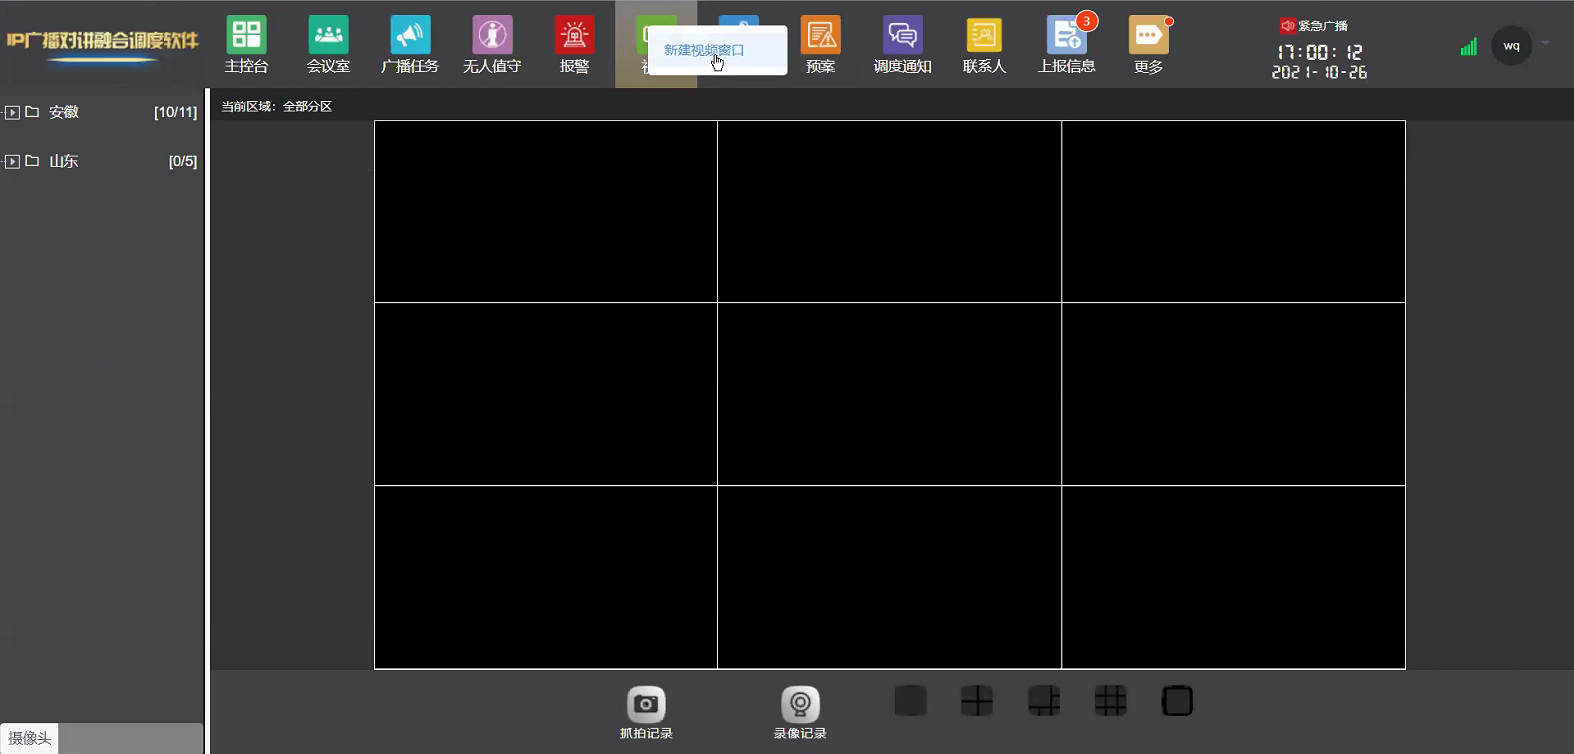Open the 会议室 meeting room icon
The height and width of the screenshot is (754, 1574).
[328, 45]
